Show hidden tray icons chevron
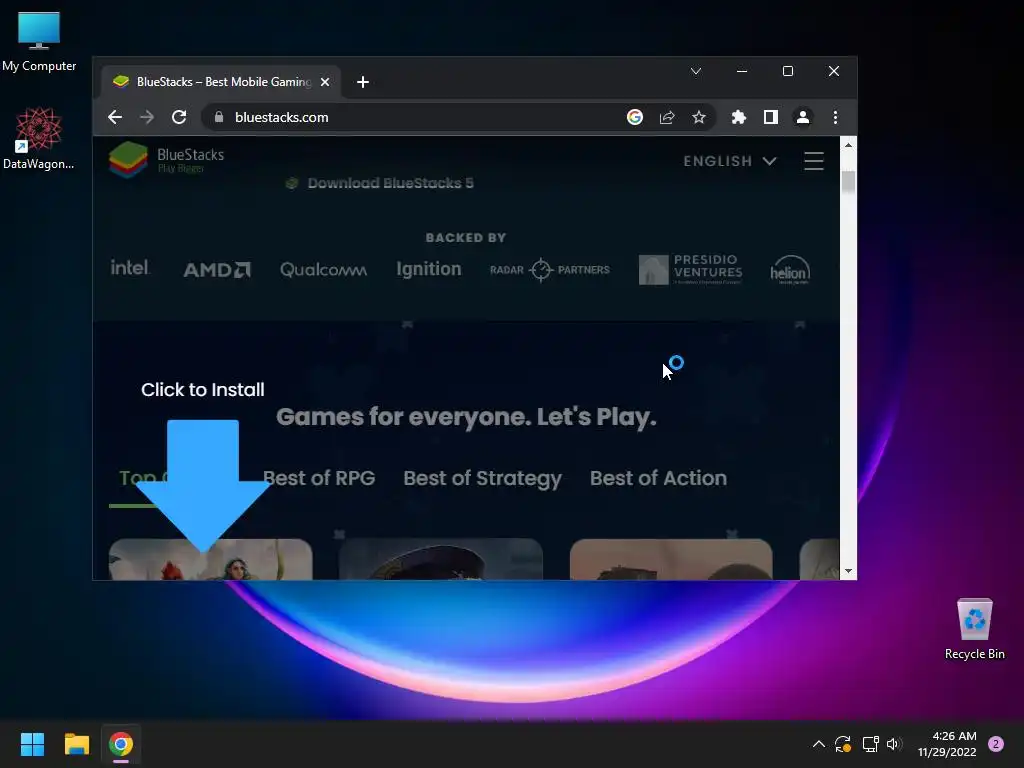The height and width of the screenshot is (768, 1024). click(x=818, y=744)
